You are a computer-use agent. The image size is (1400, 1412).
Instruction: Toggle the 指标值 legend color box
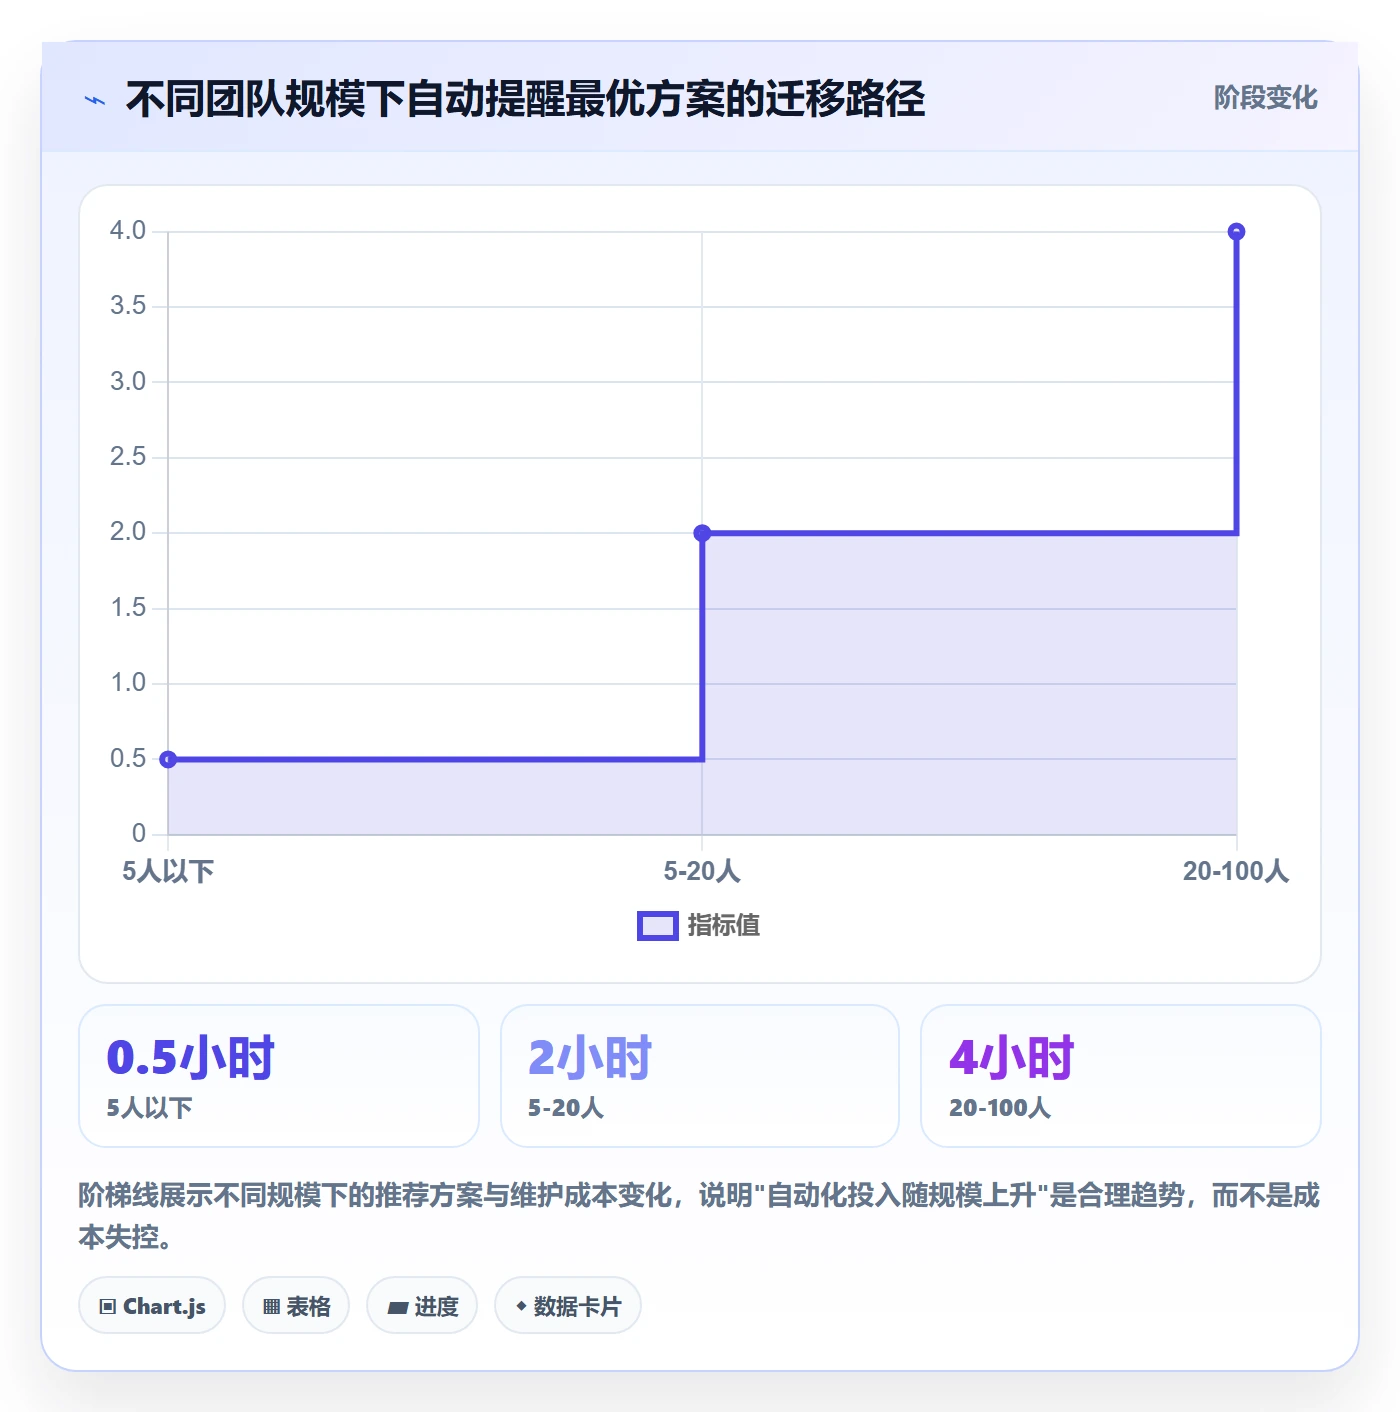658,926
